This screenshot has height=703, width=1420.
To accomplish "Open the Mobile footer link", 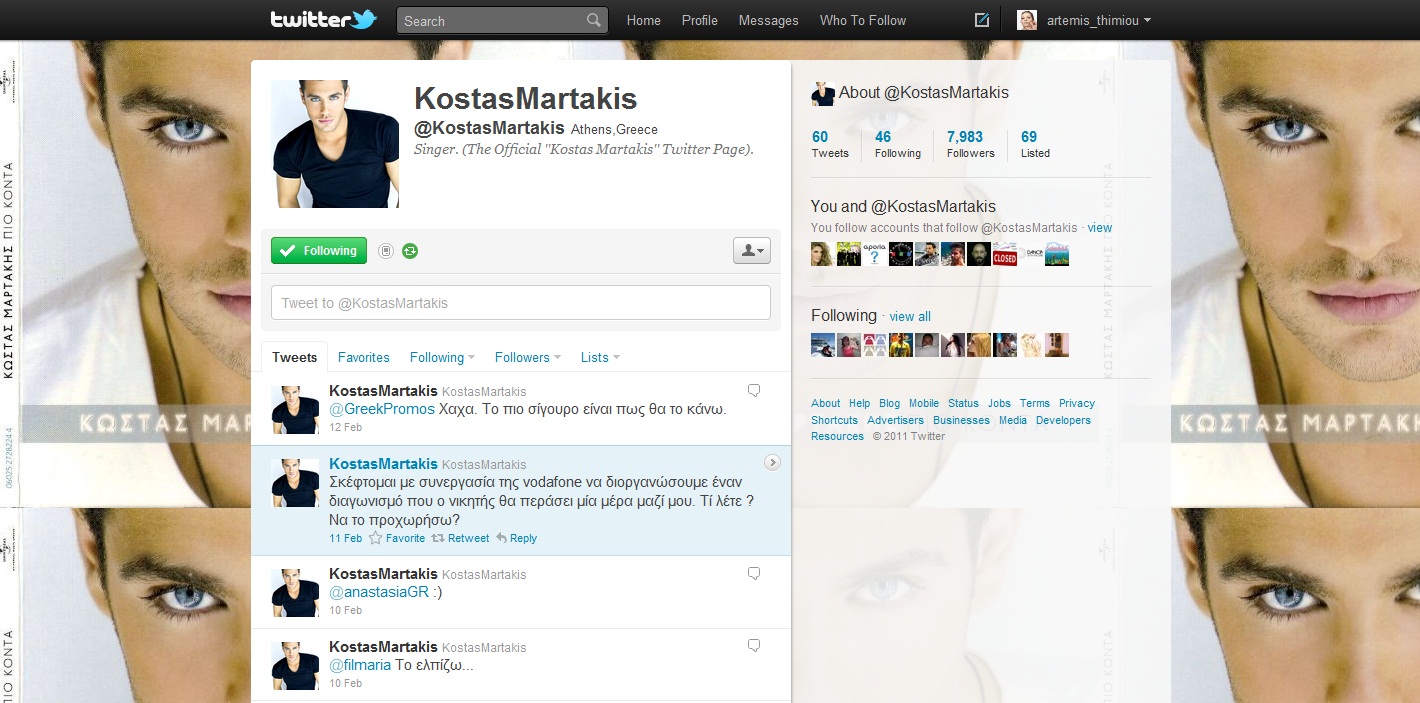I will tap(924, 404).
